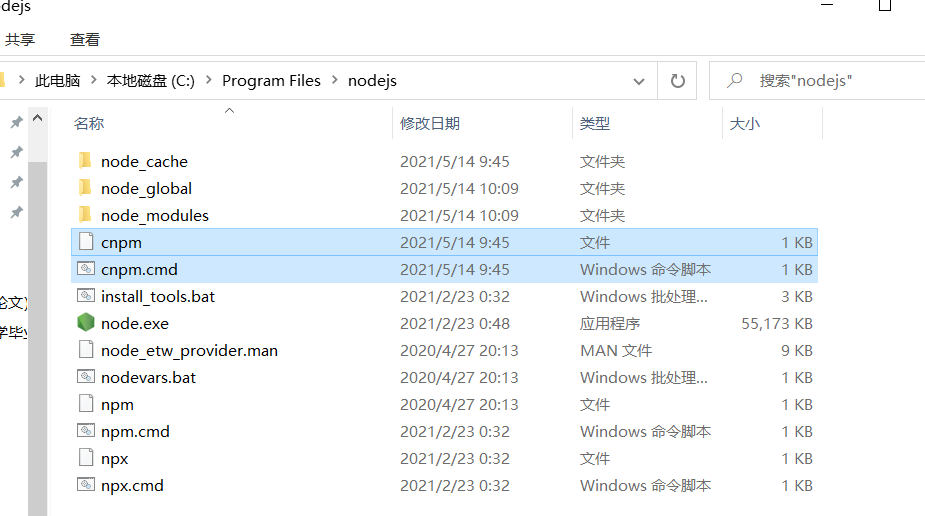Click the npm.cmd script icon
This screenshot has width=925, height=516.
click(86, 431)
